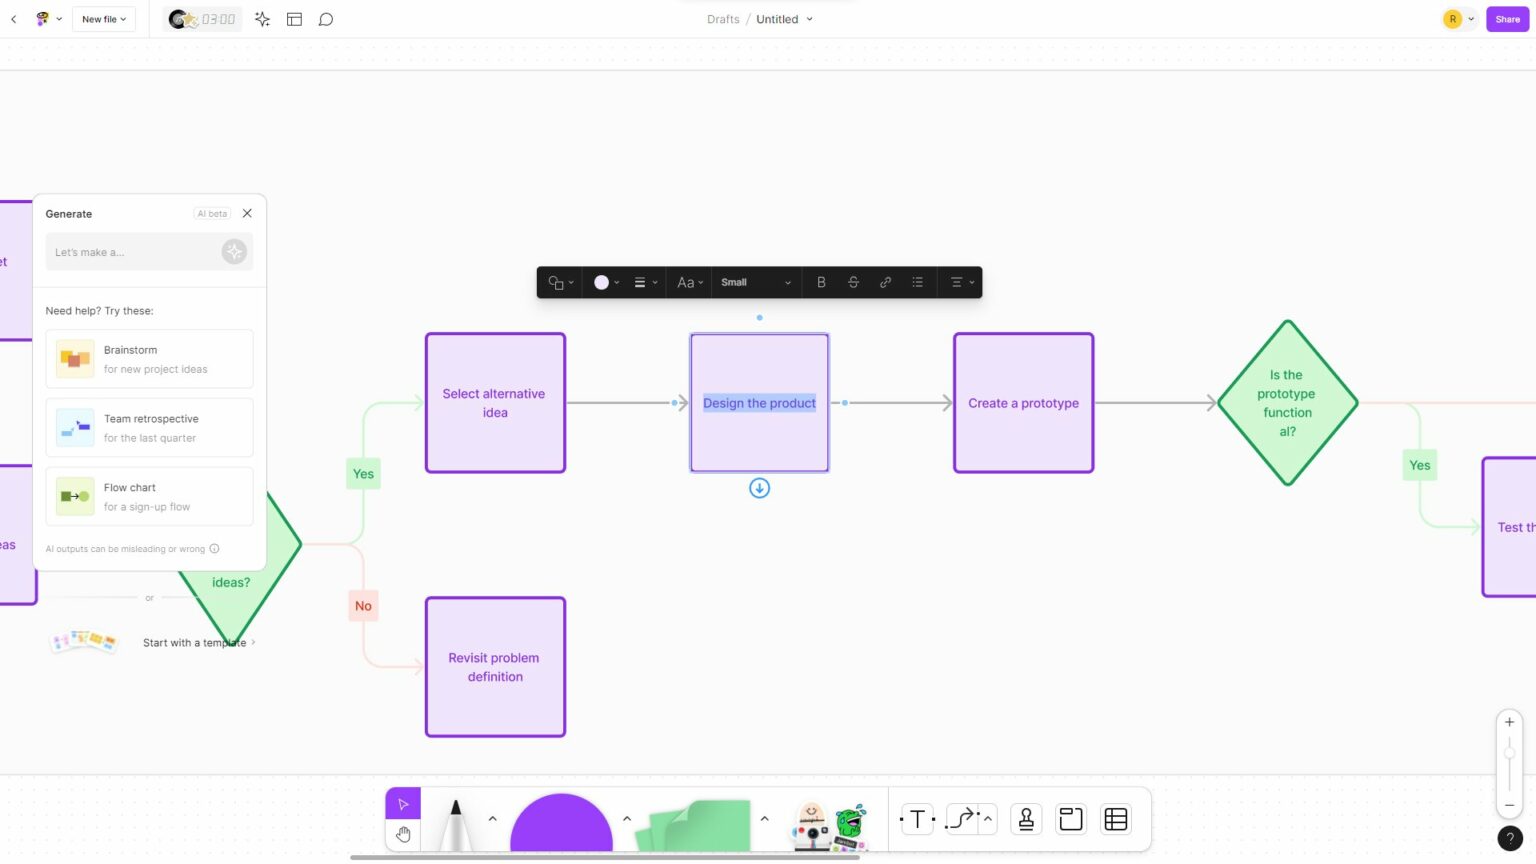Viewport: 1536px width, 864px height.
Task: Open the Untitled file menu
Action: pos(784,18)
